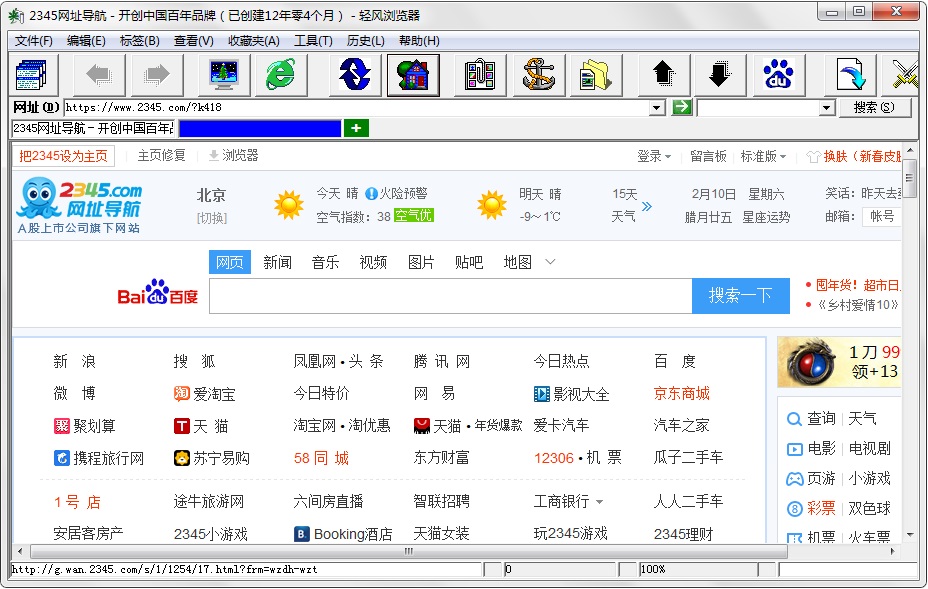Screen dimensions: 928x589
Task: Open the 工具(T) menu
Action: 313,41
